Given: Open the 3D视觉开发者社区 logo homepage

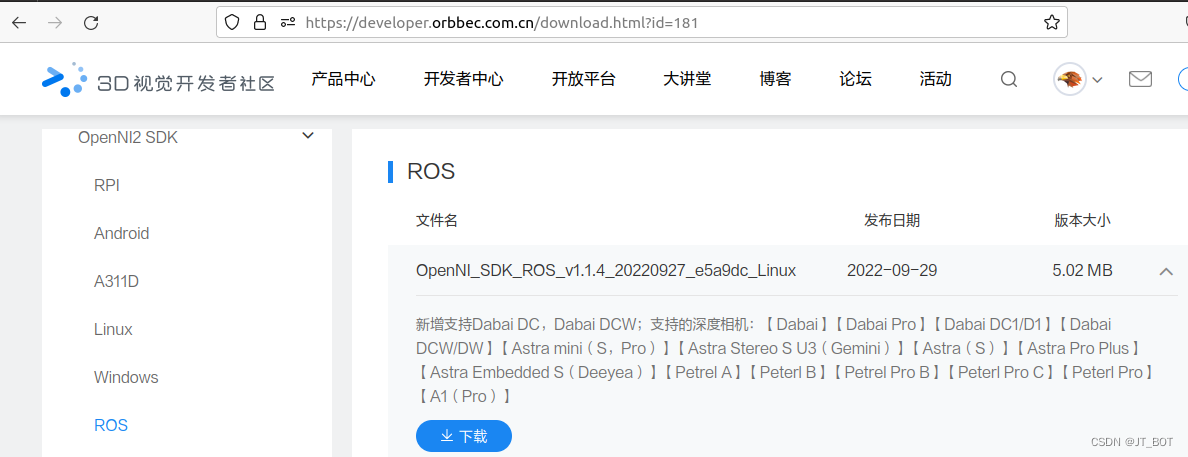Looking at the screenshot, I should [x=158, y=80].
